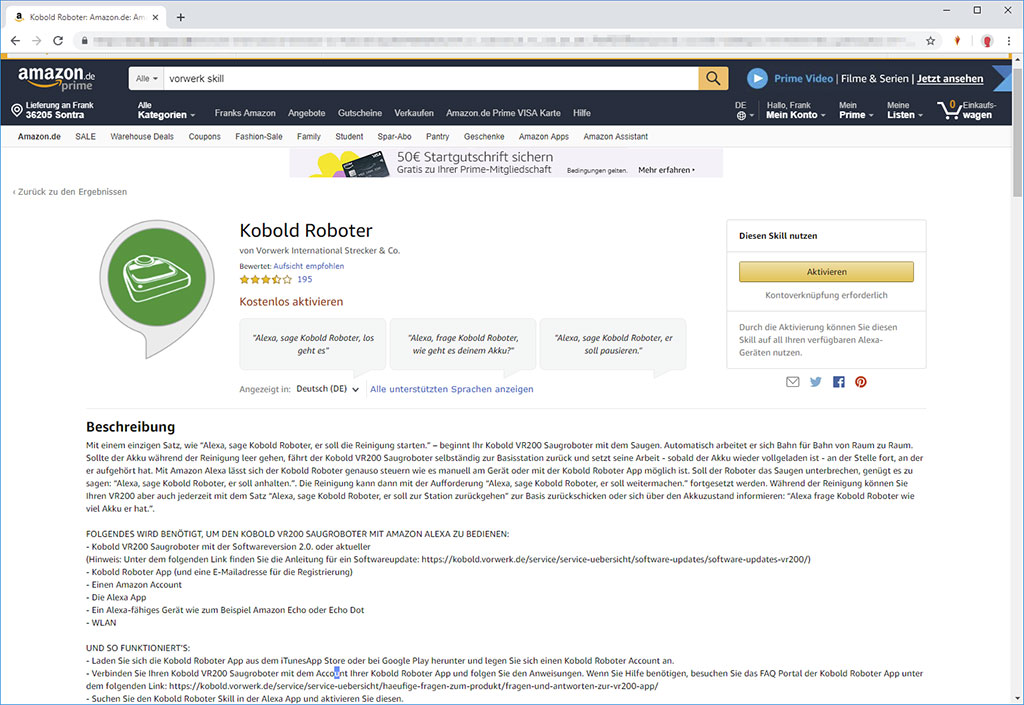Bookmark page with star icon
Screen dimensions: 1024x705
tap(931, 40)
